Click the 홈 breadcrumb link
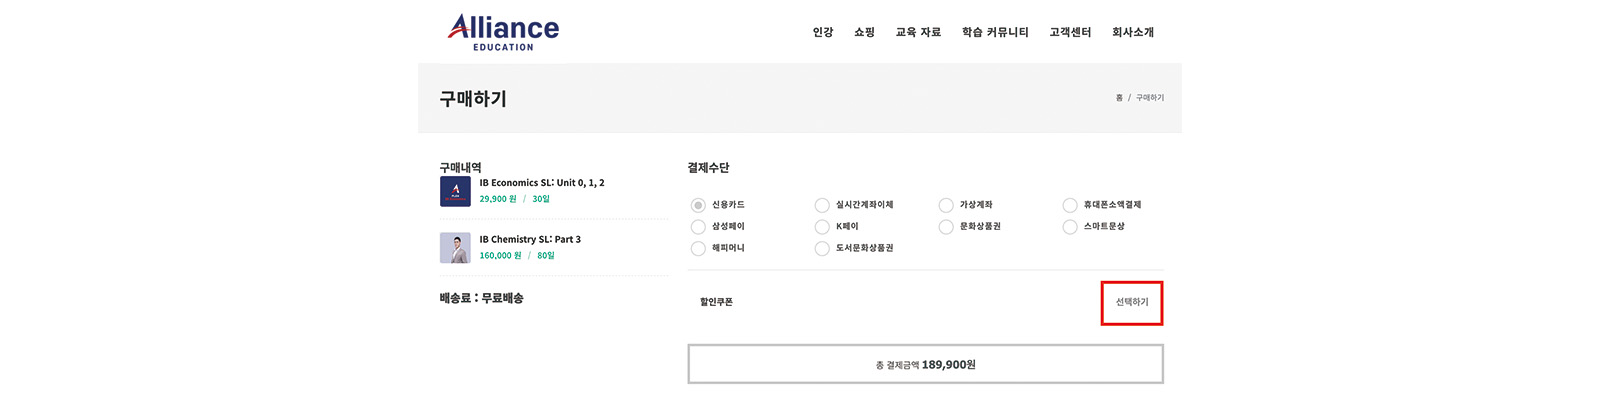This screenshot has width=1600, height=400. point(1119,98)
